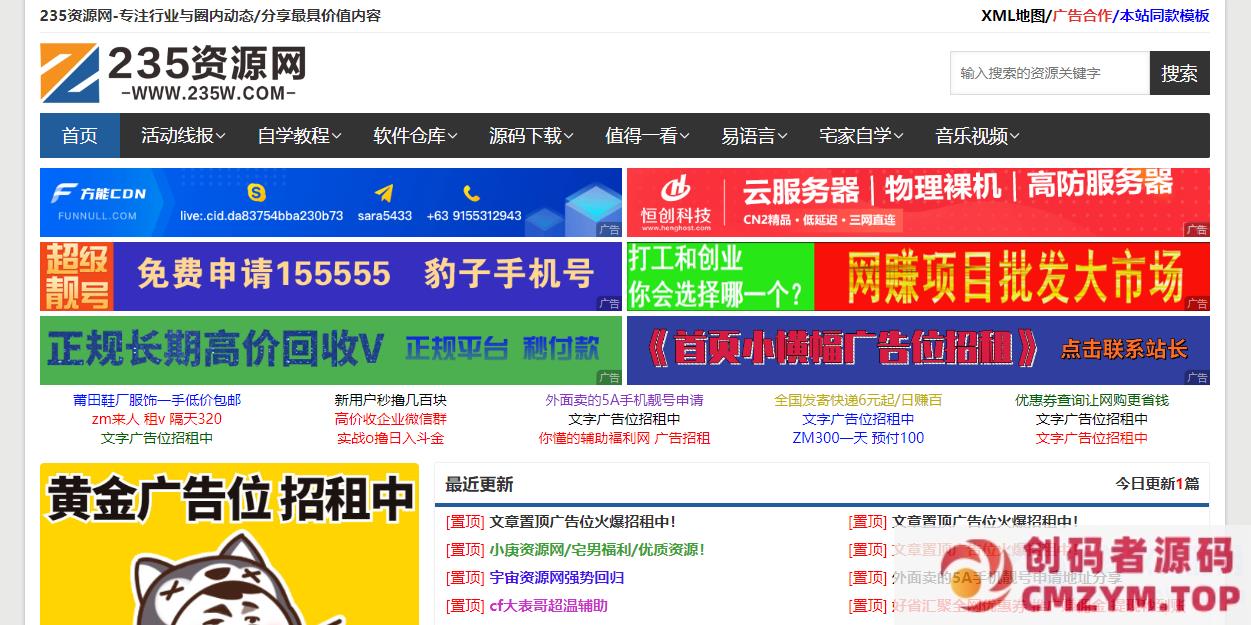Open the XML地图 link

(1012, 15)
